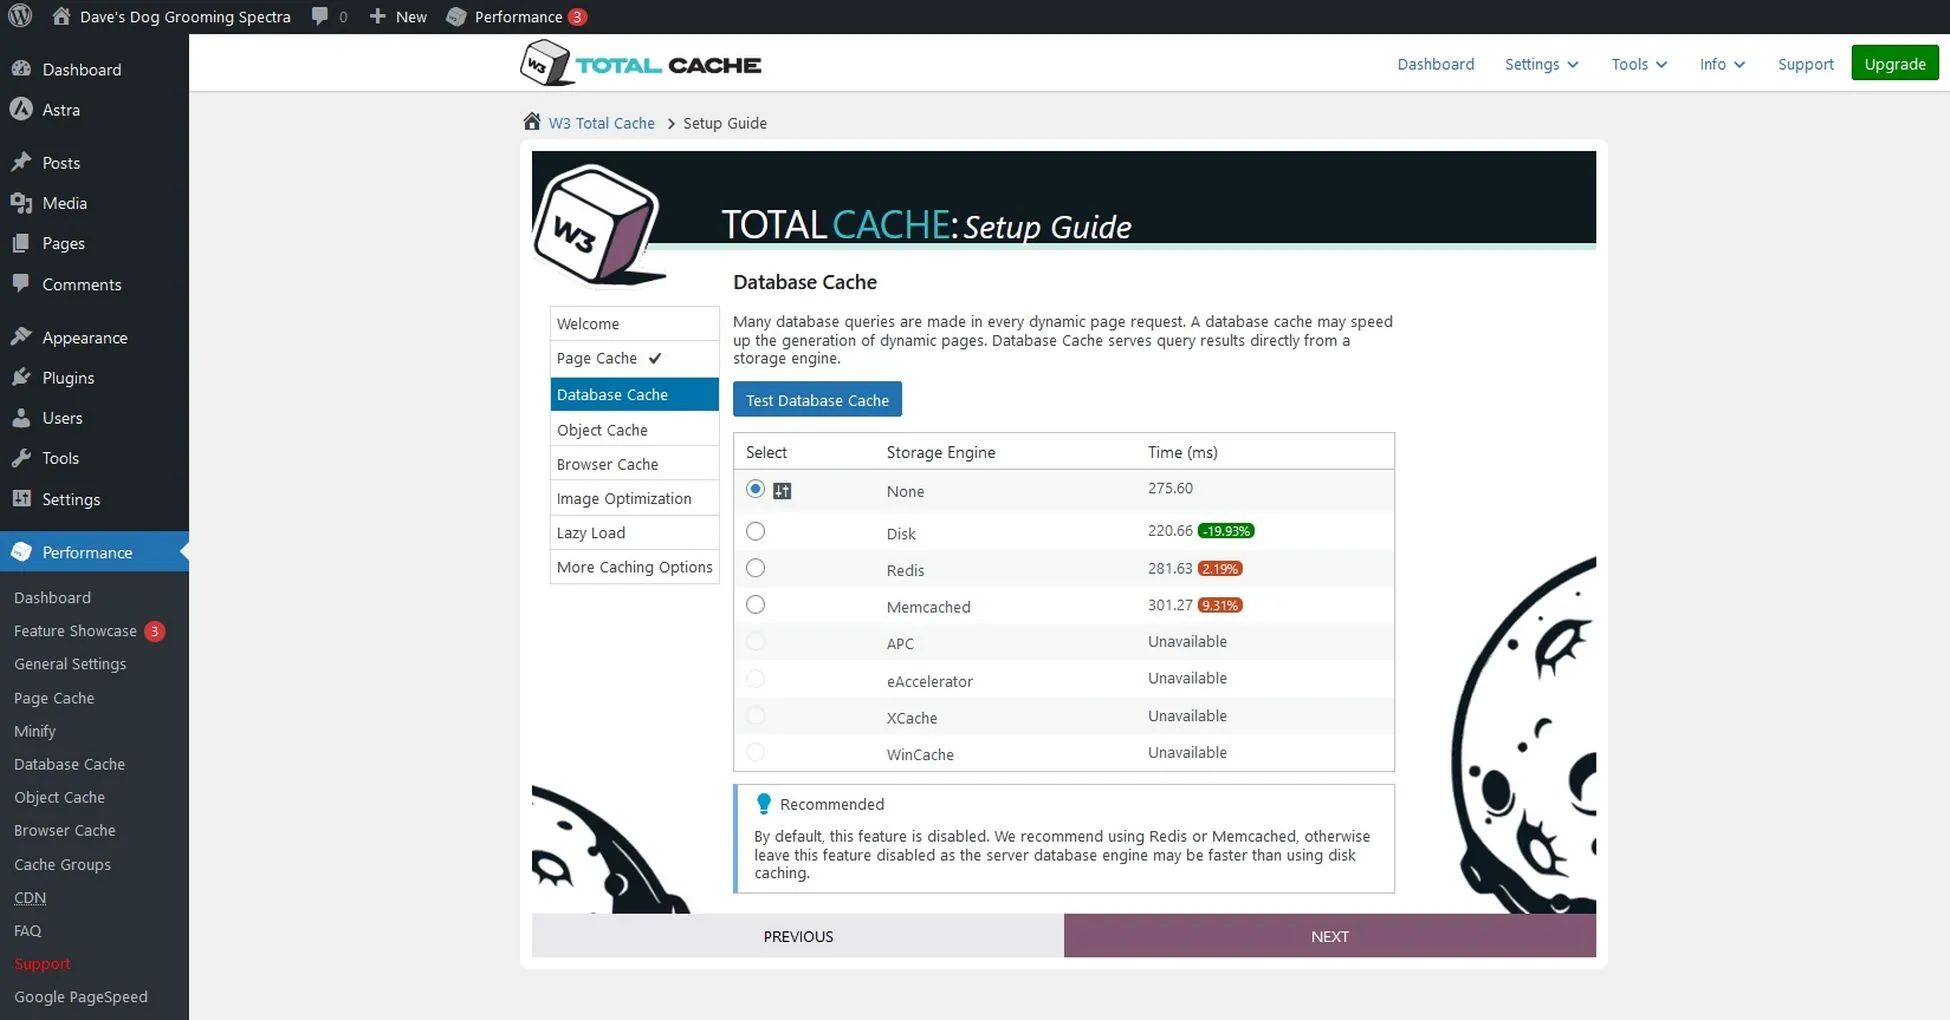Select the eAccelerator storage engine radio
The image size is (1950, 1020).
click(x=755, y=679)
